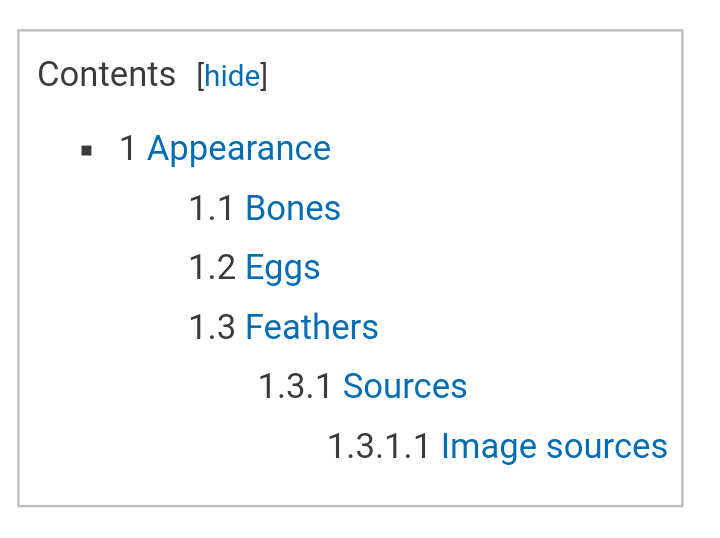This screenshot has width=720, height=538.
Task: Open the Appearance section link
Action: (239, 149)
